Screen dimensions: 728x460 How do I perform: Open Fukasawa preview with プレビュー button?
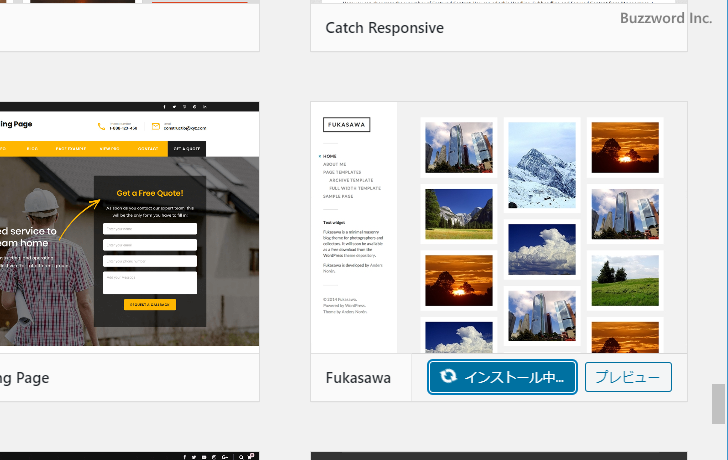click(628, 377)
